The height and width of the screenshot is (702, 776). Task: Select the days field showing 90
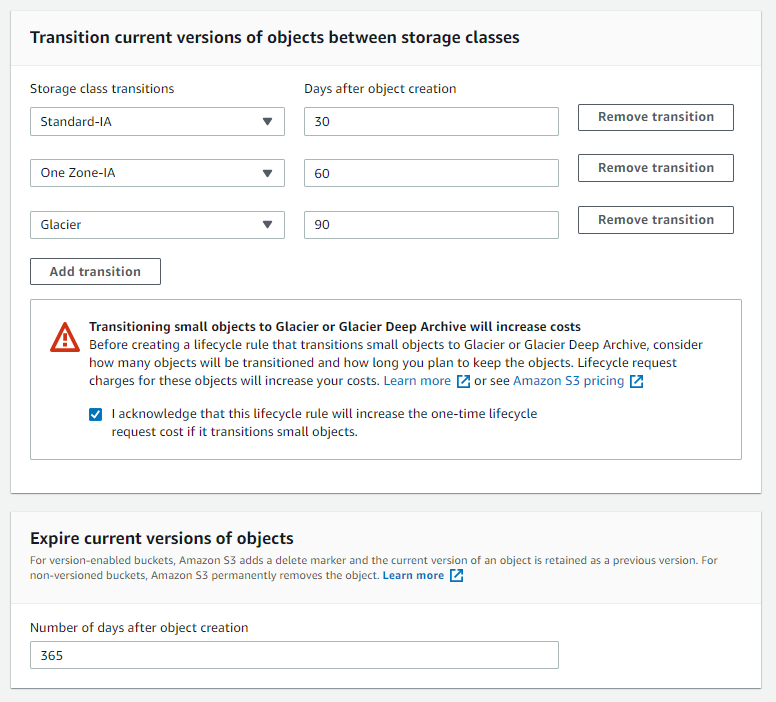431,225
